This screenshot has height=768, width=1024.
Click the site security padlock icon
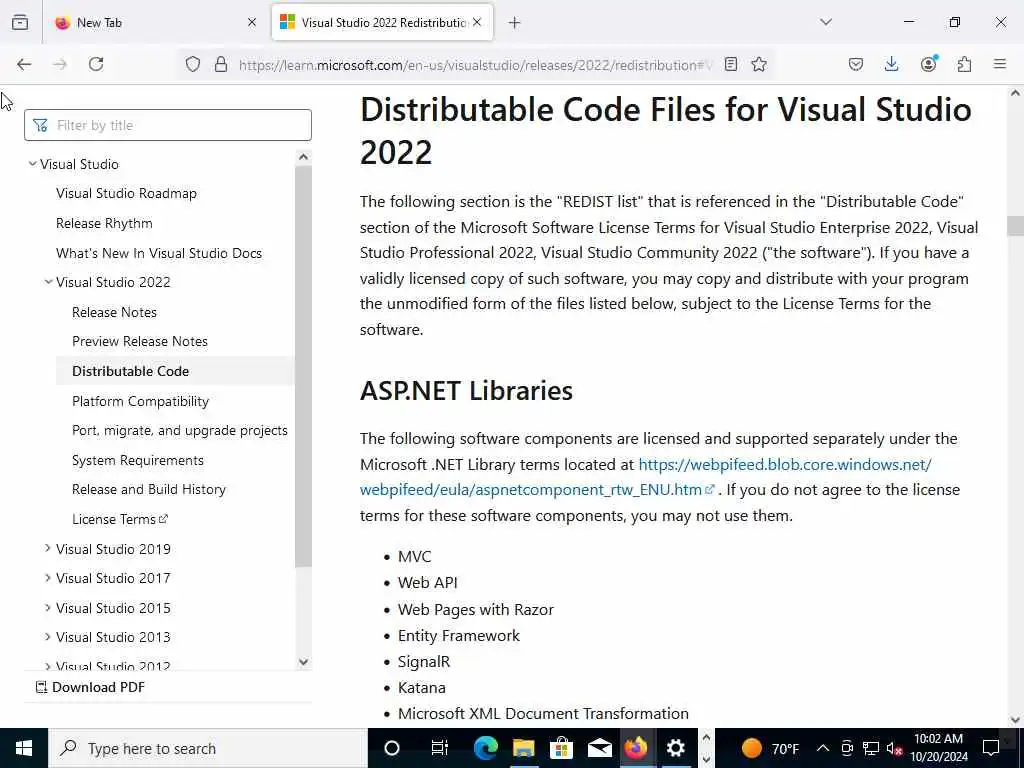[221, 64]
